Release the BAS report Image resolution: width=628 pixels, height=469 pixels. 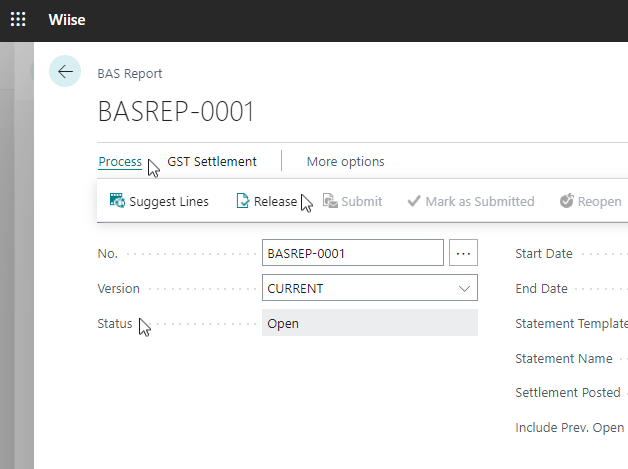click(266, 201)
